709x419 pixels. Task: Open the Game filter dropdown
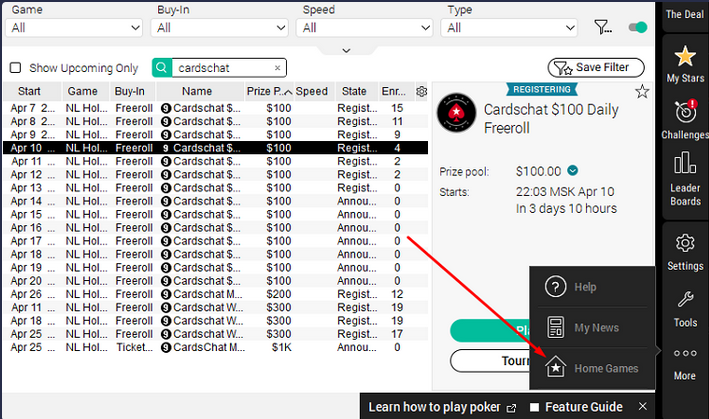(74, 28)
